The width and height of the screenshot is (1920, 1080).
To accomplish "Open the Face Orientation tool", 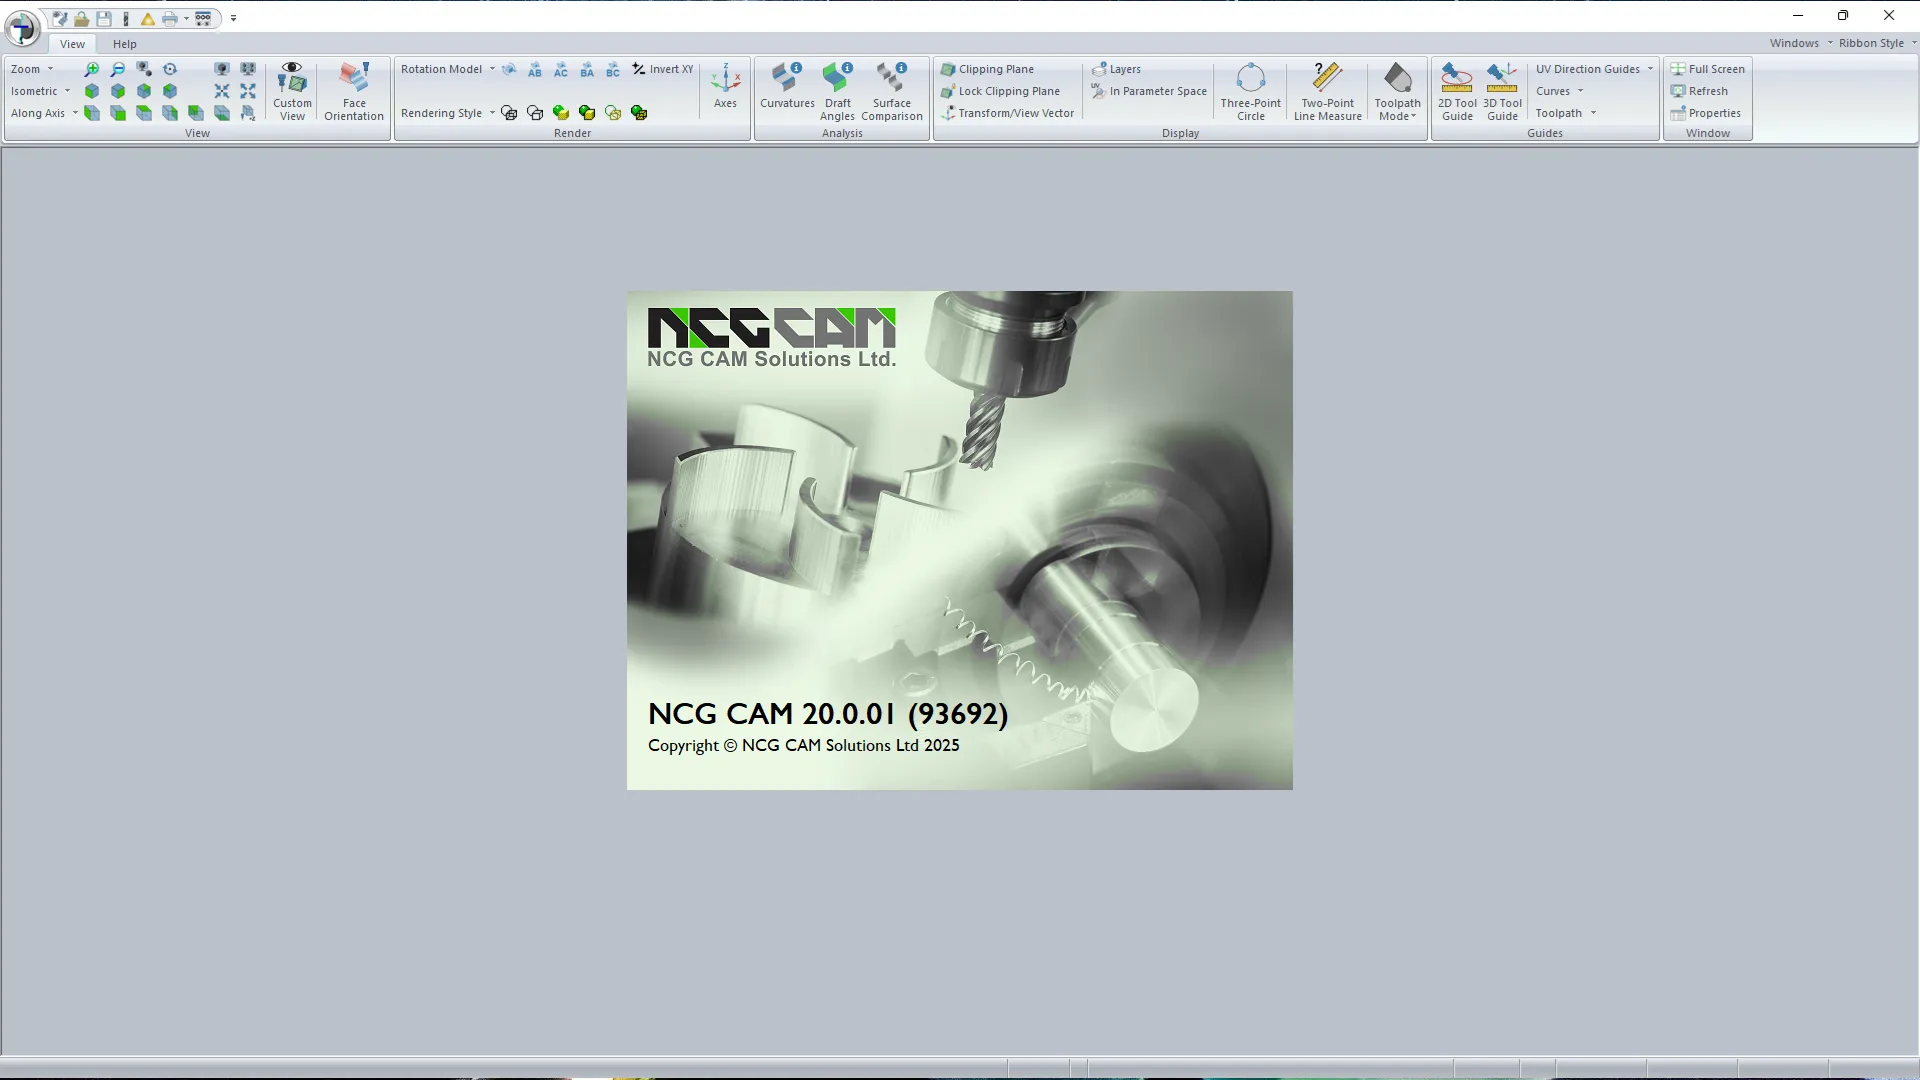I will point(353,91).
